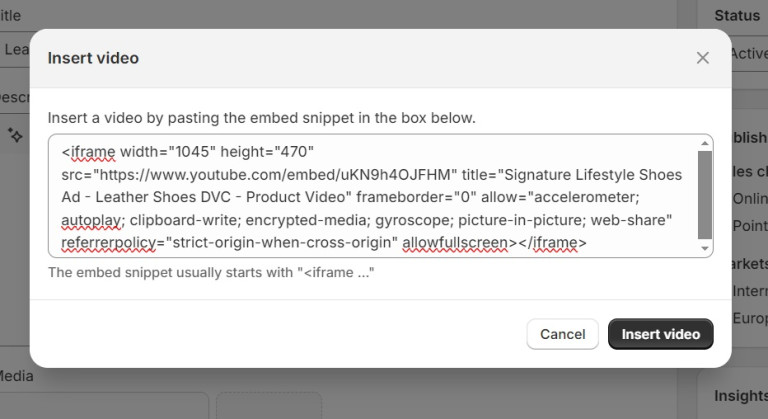Click the snippet box scroll-down arrow
Image resolution: width=768 pixels, height=419 pixels.
(704, 248)
